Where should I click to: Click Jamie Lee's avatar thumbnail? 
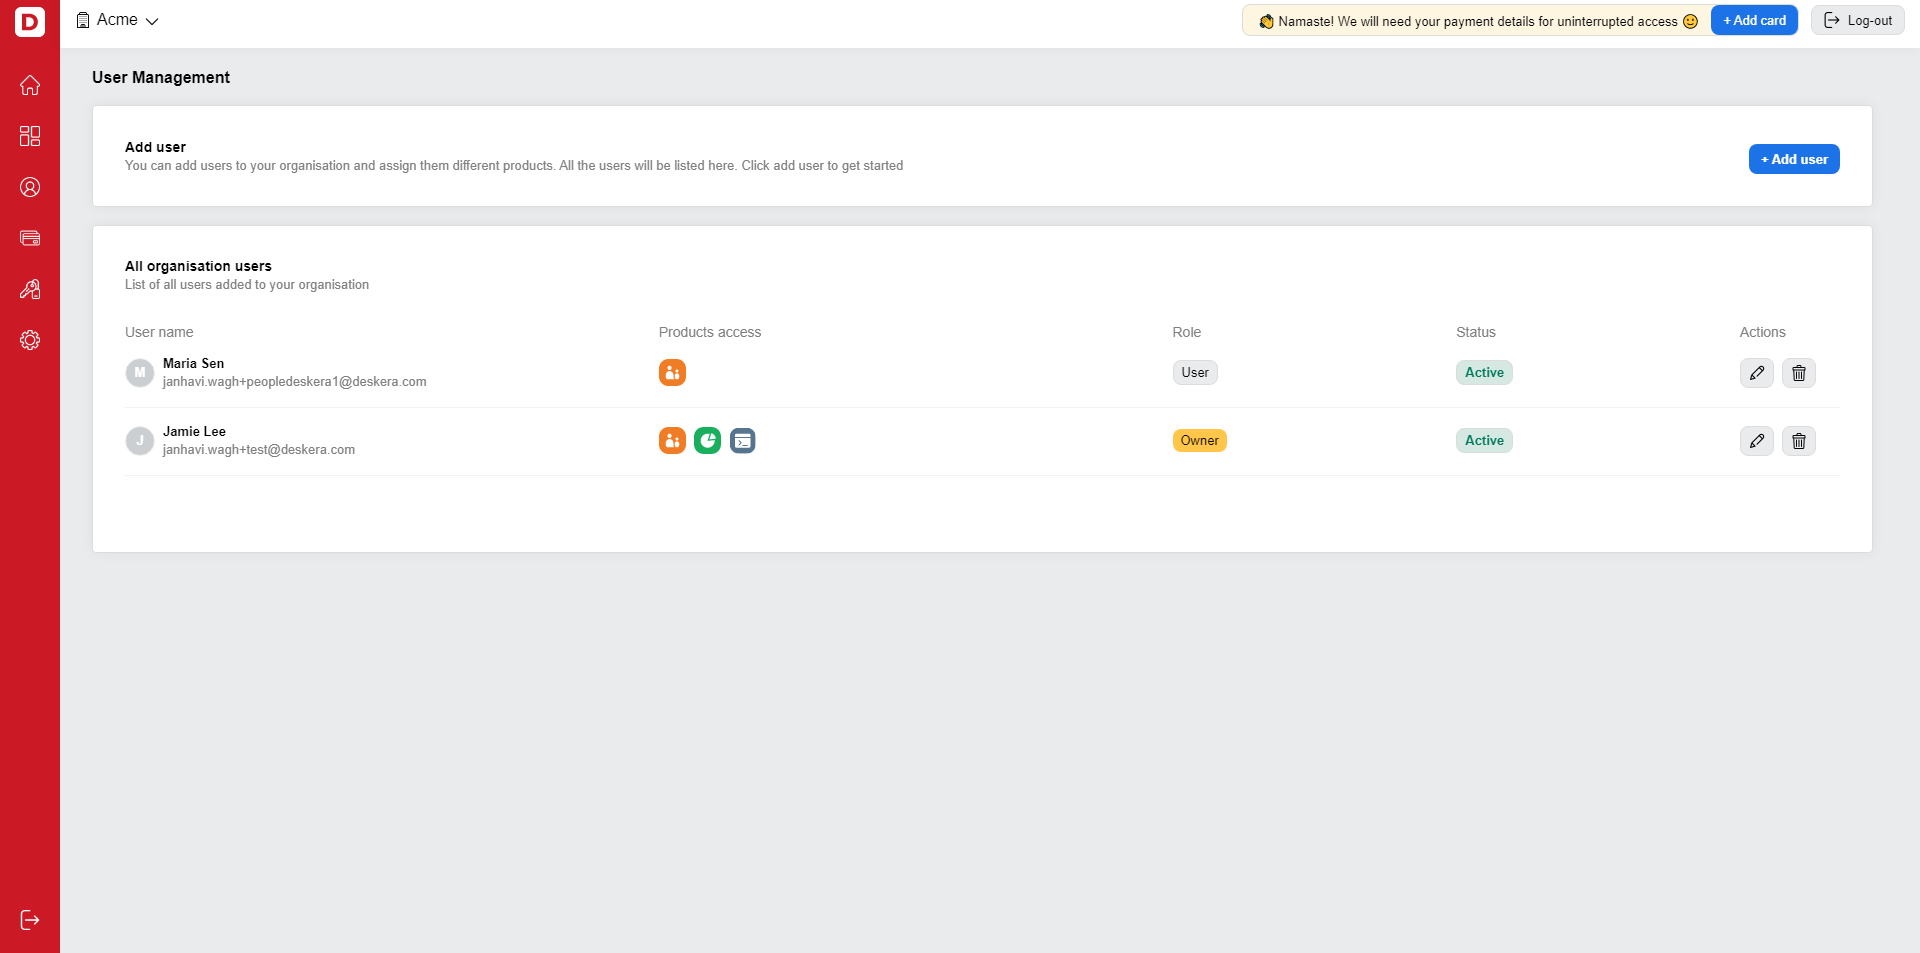(x=139, y=440)
